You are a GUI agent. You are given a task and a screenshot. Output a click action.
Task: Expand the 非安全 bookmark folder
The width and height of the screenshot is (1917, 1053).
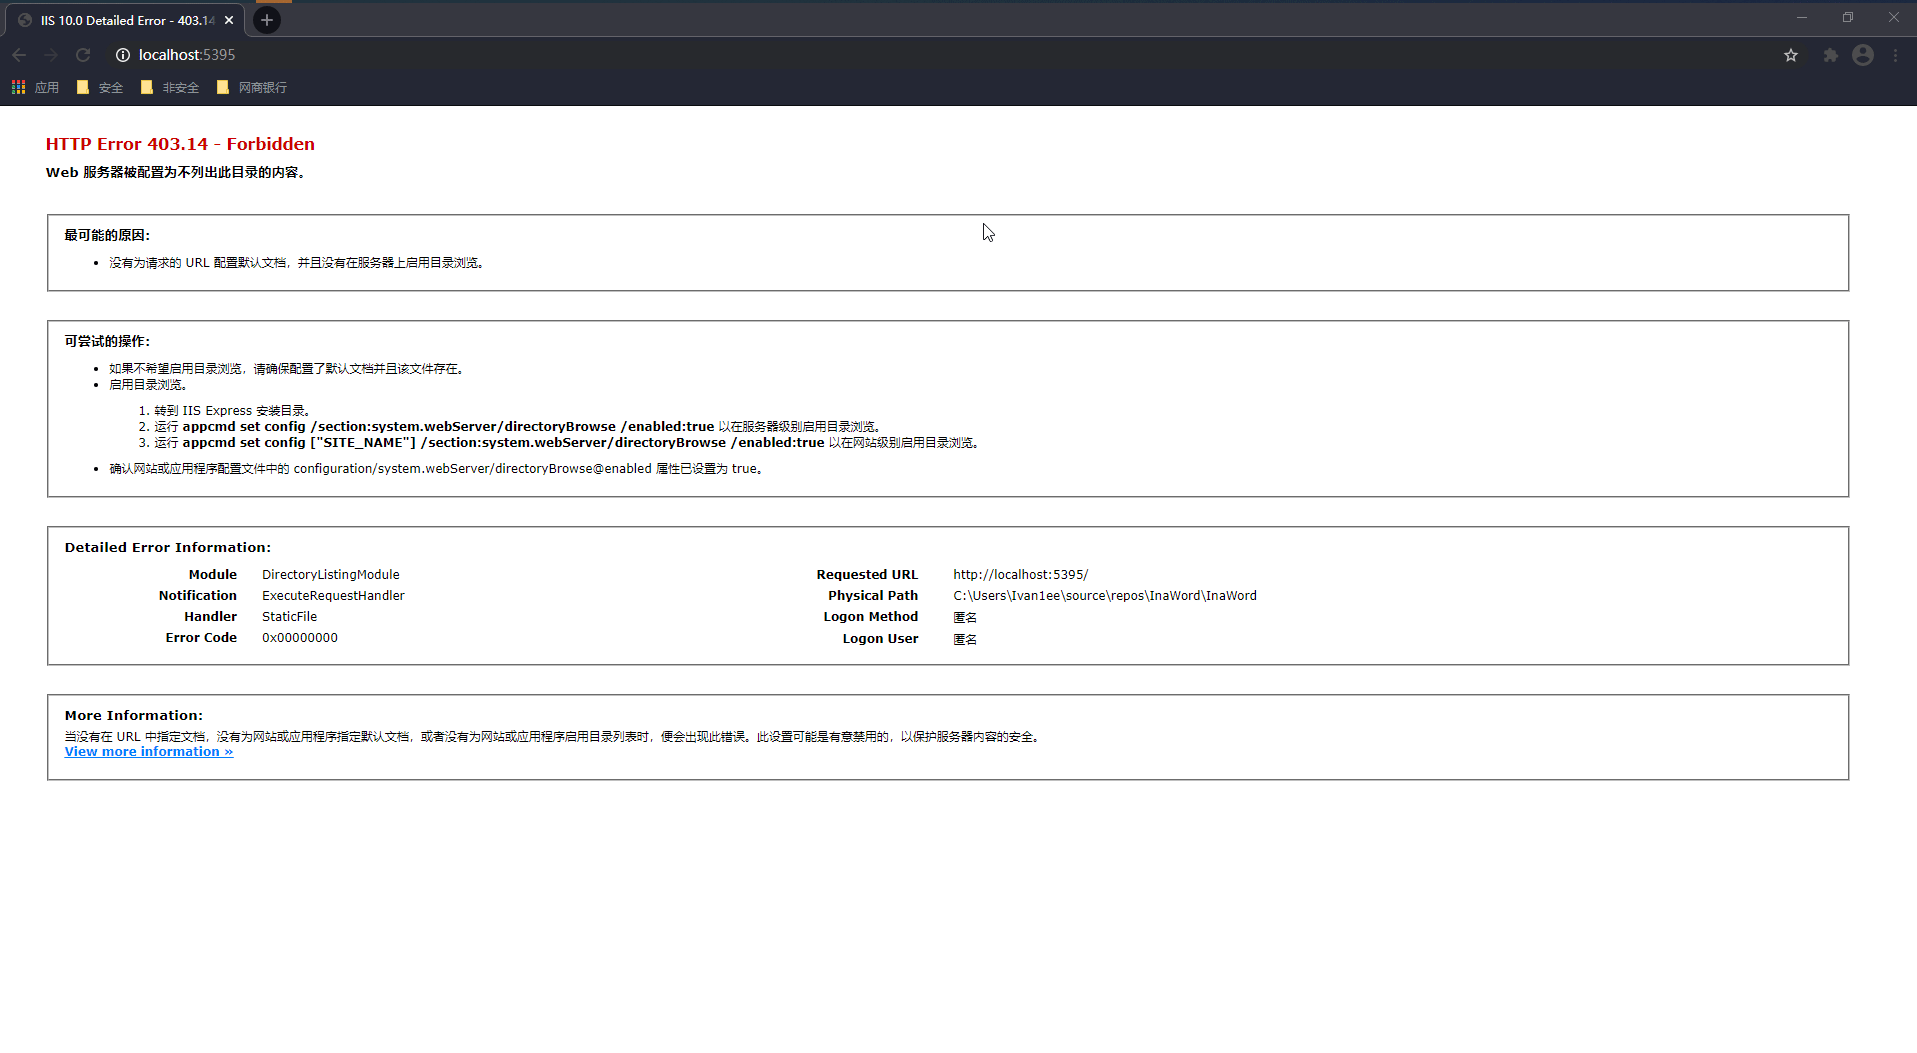click(x=170, y=88)
